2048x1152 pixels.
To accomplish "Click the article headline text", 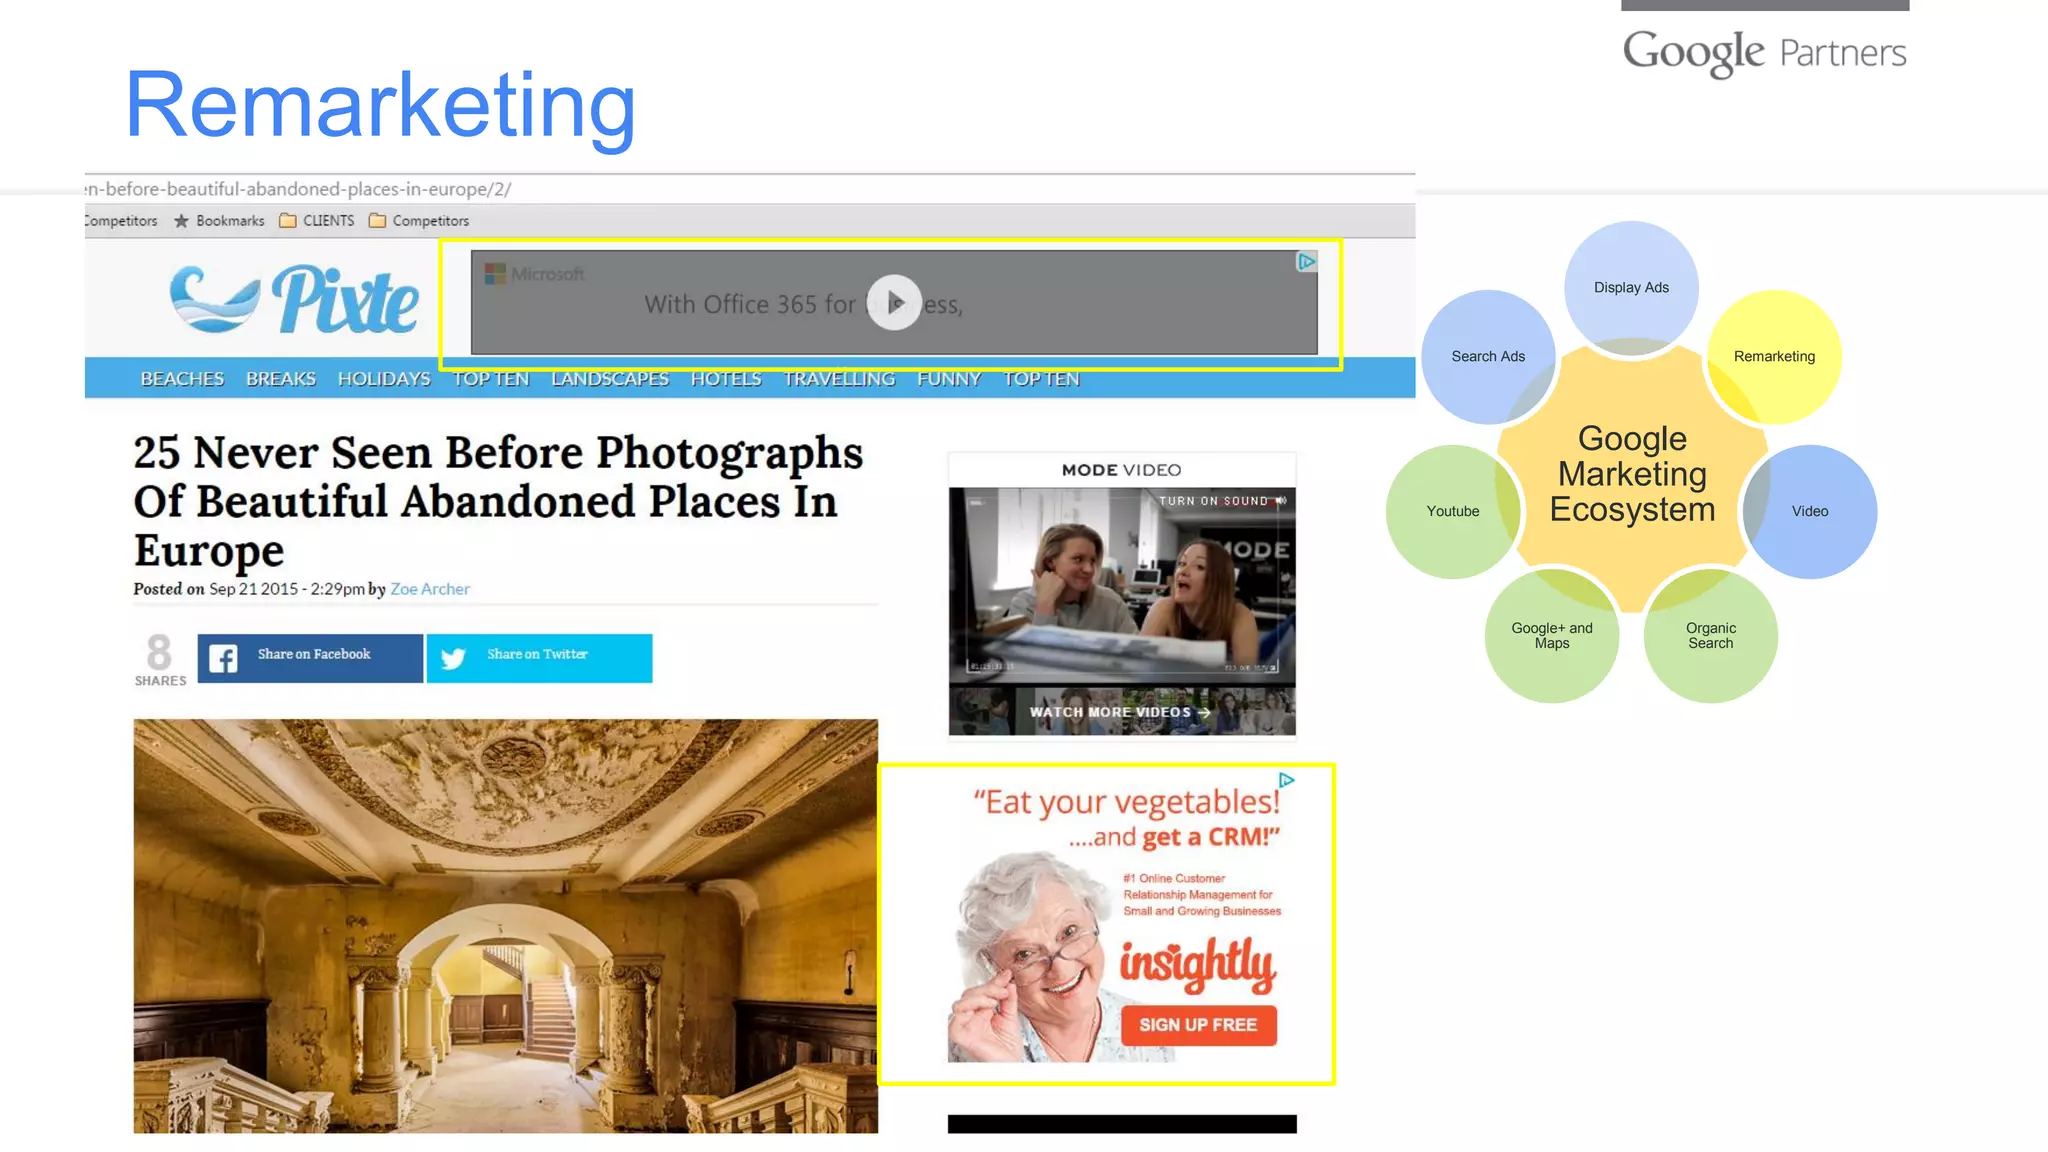I will pyautogui.click(x=498, y=501).
